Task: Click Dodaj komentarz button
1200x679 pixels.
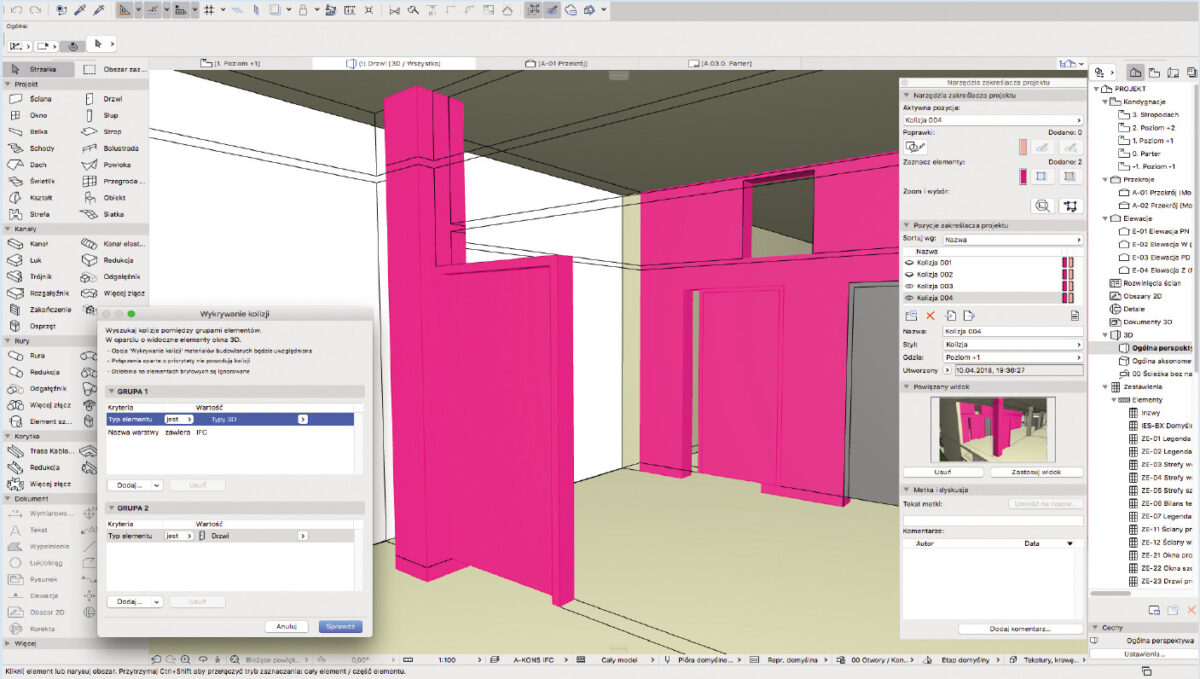Action: point(1021,629)
